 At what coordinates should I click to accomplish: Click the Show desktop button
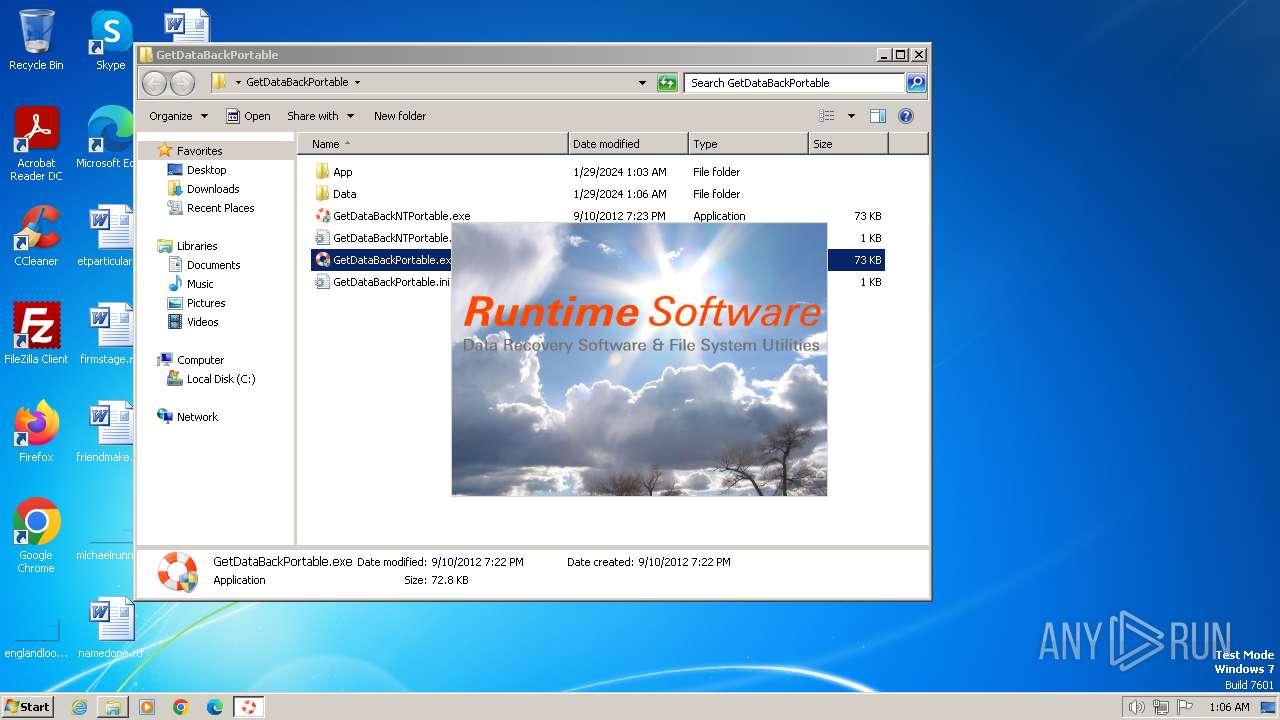(1268, 707)
